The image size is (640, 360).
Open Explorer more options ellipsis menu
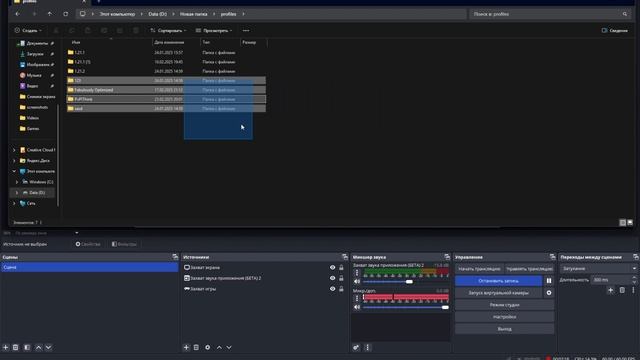pyautogui.click(x=246, y=31)
